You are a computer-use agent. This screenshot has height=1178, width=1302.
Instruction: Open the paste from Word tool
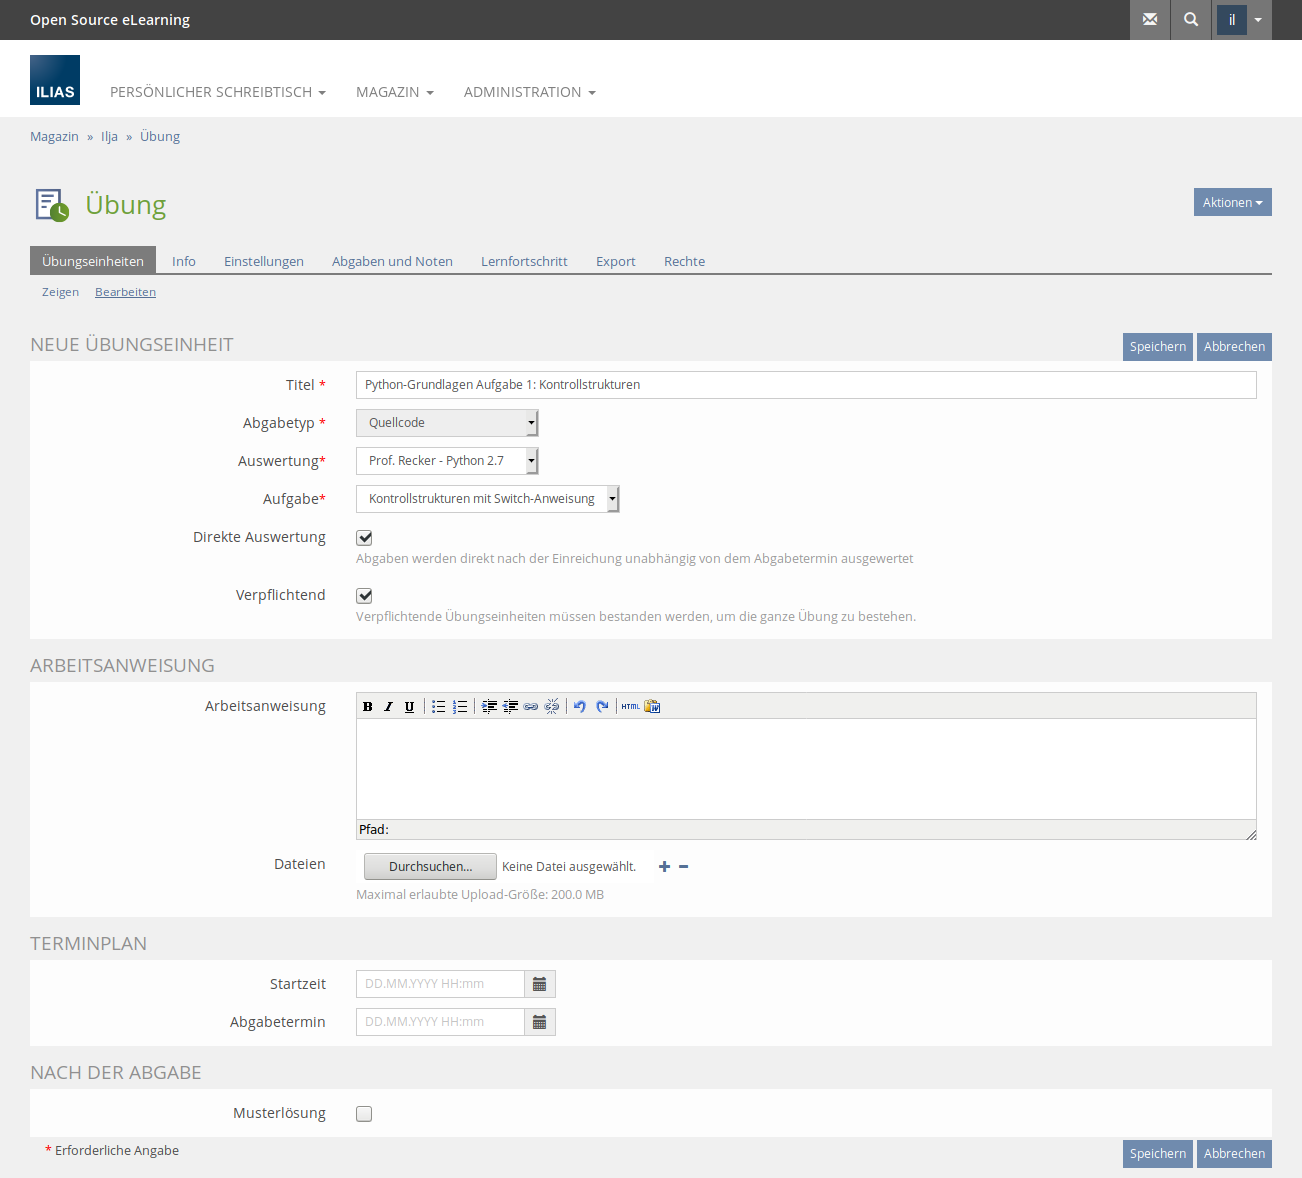coord(652,707)
